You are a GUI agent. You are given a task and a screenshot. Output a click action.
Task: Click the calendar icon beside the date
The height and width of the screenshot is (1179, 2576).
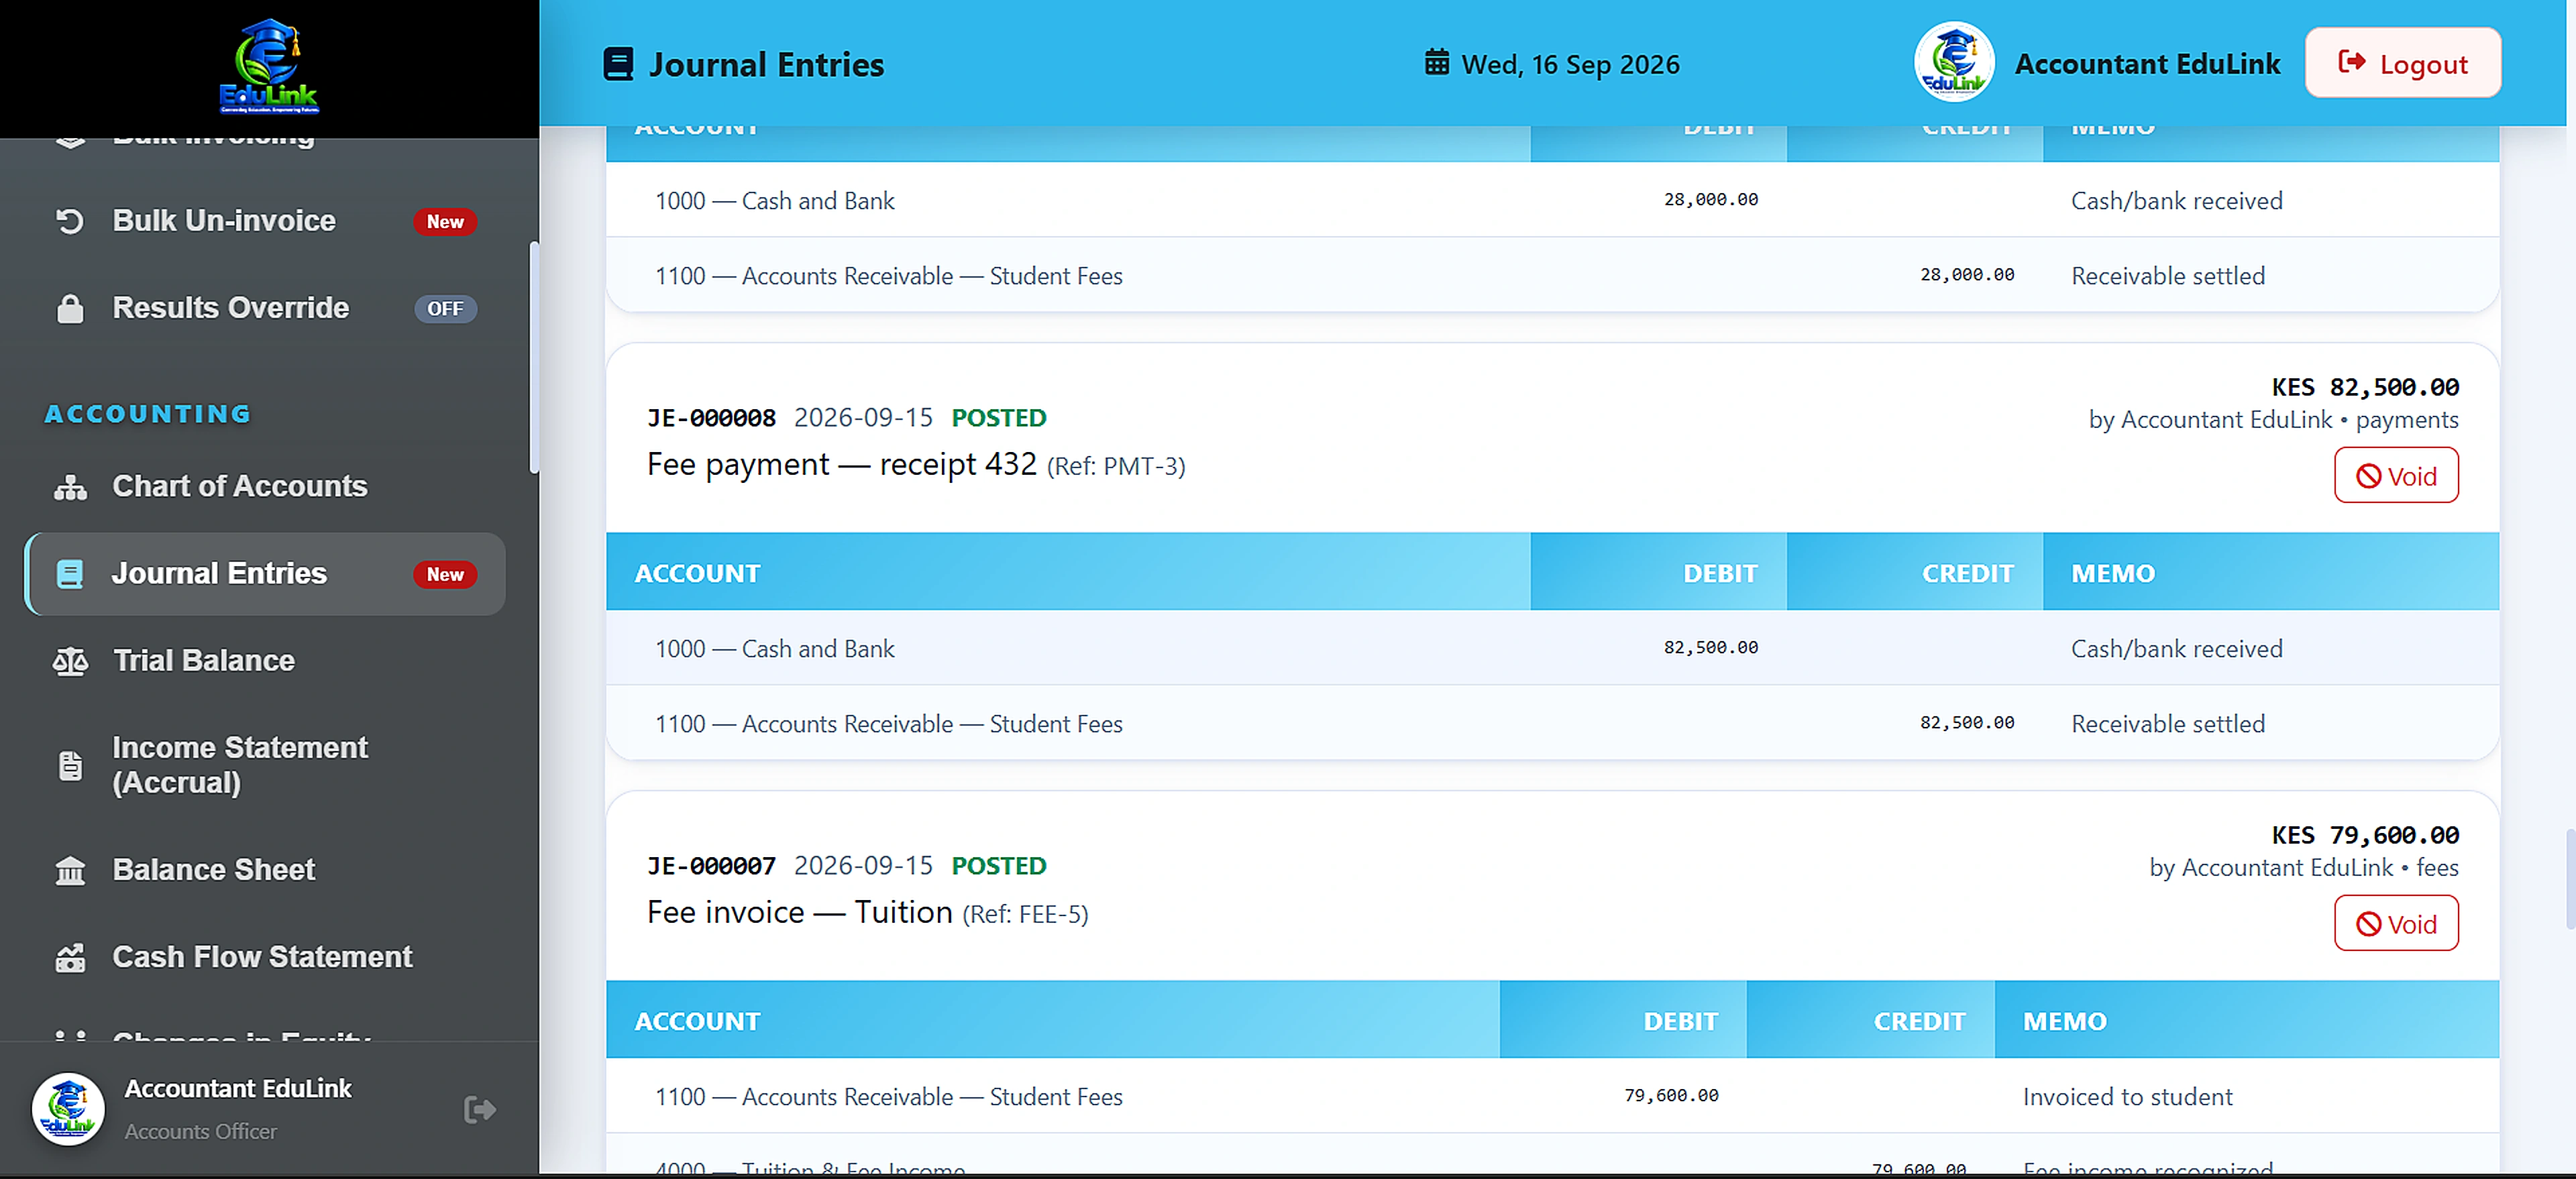[1436, 63]
